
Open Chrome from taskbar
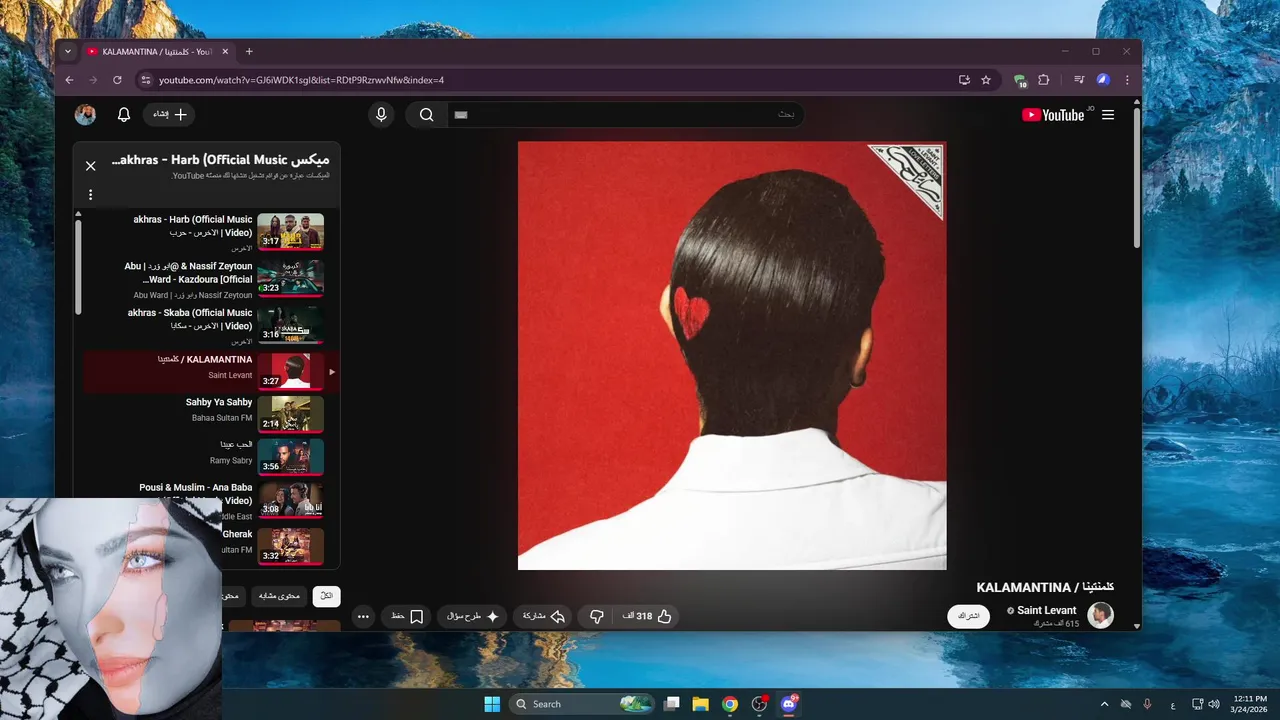pos(730,704)
